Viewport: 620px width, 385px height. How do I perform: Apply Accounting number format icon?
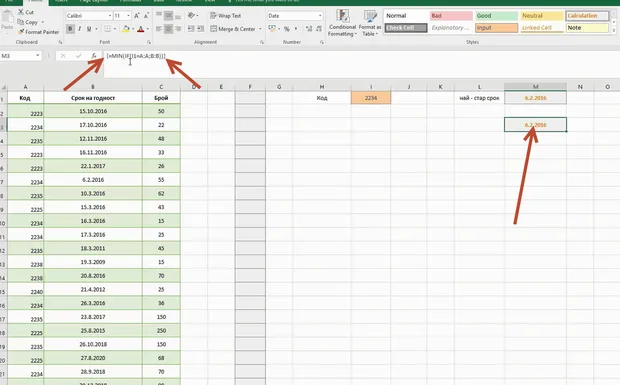(272, 29)
